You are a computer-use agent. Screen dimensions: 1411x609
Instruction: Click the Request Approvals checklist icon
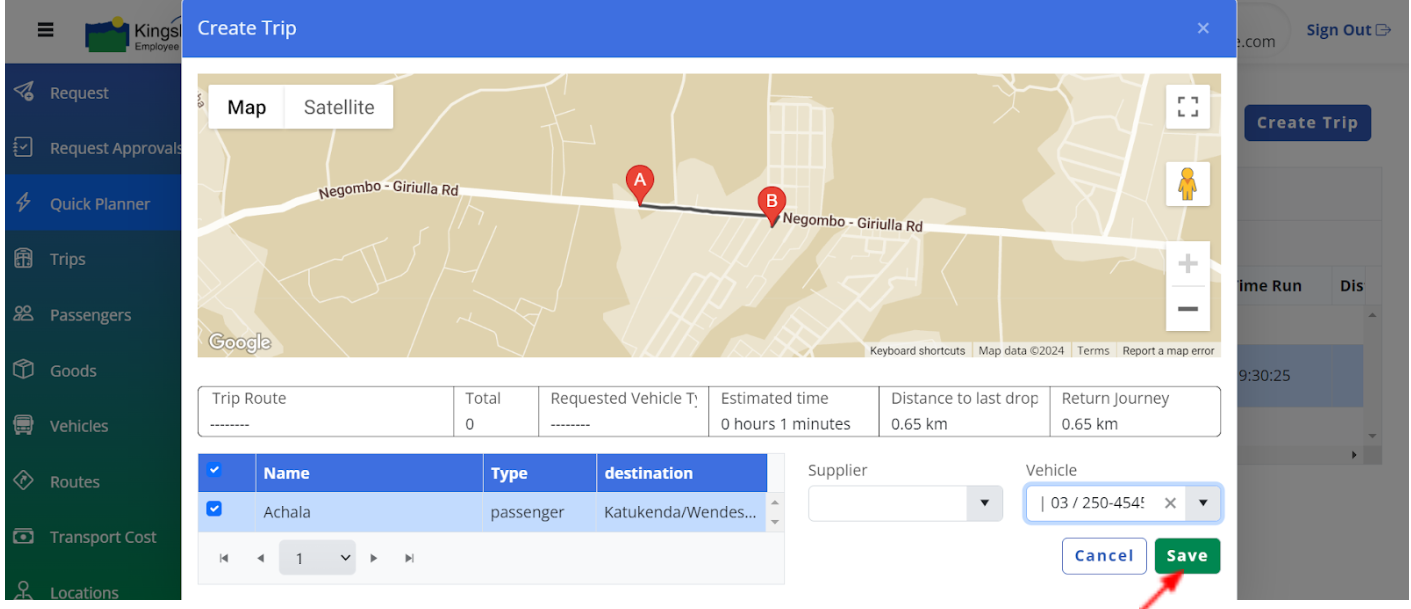(24, 148)
